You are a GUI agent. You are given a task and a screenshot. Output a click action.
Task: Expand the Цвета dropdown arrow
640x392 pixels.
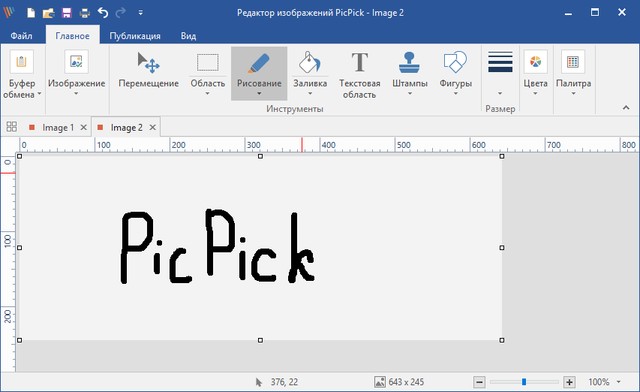click(536, 94)
